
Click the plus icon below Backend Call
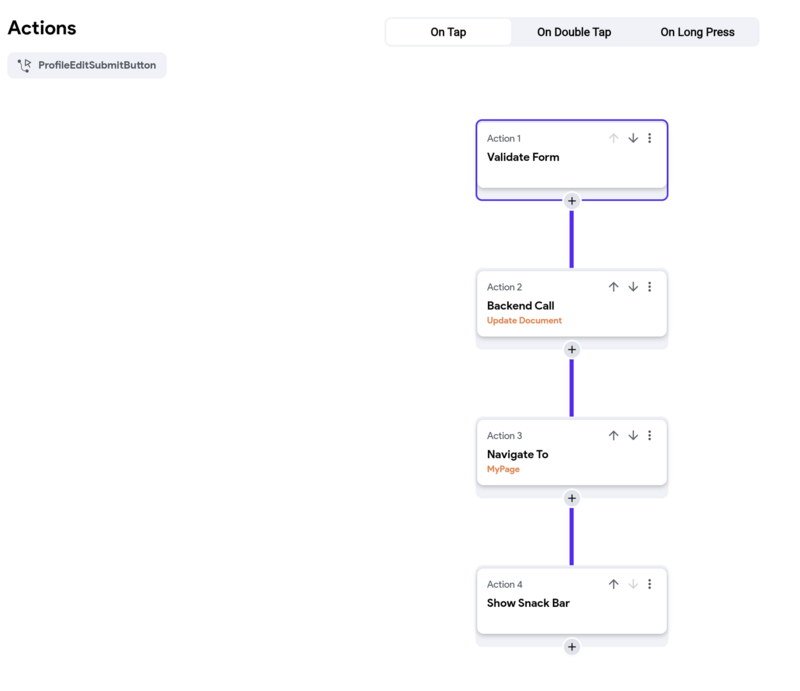point(571,349)
